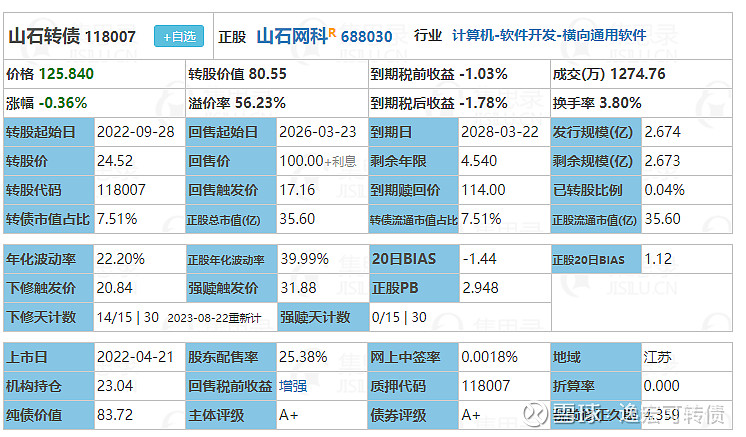Screen dimensions: 746x437
Task: Click the 回售触发价 value 17.16
Action: 297,190
